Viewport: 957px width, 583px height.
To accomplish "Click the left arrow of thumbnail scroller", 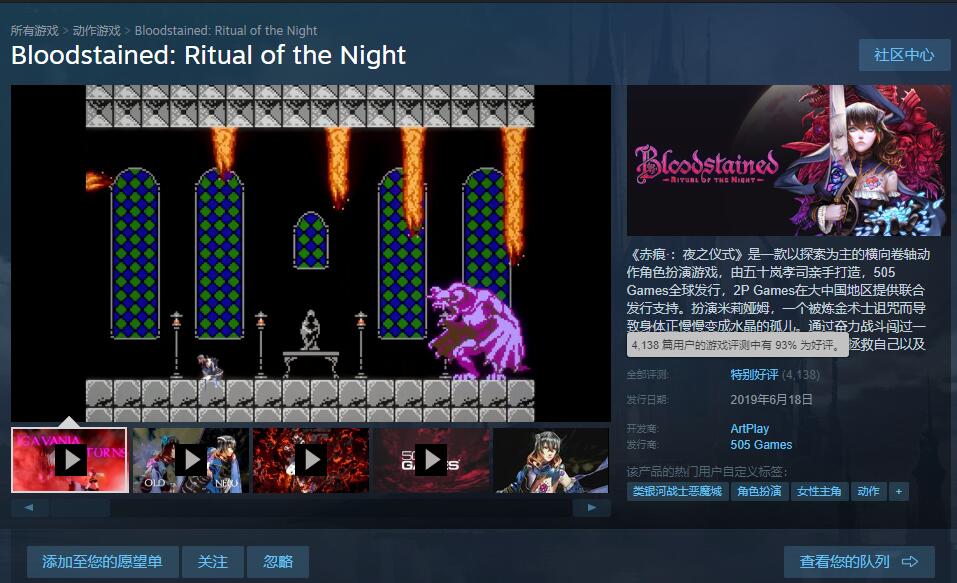I will point(29,507).
